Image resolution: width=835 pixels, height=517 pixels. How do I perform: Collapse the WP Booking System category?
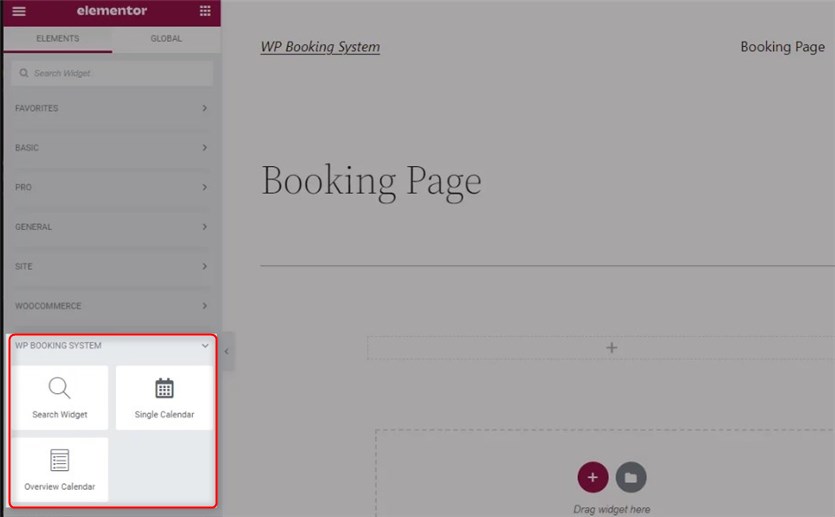pos(110,346)
